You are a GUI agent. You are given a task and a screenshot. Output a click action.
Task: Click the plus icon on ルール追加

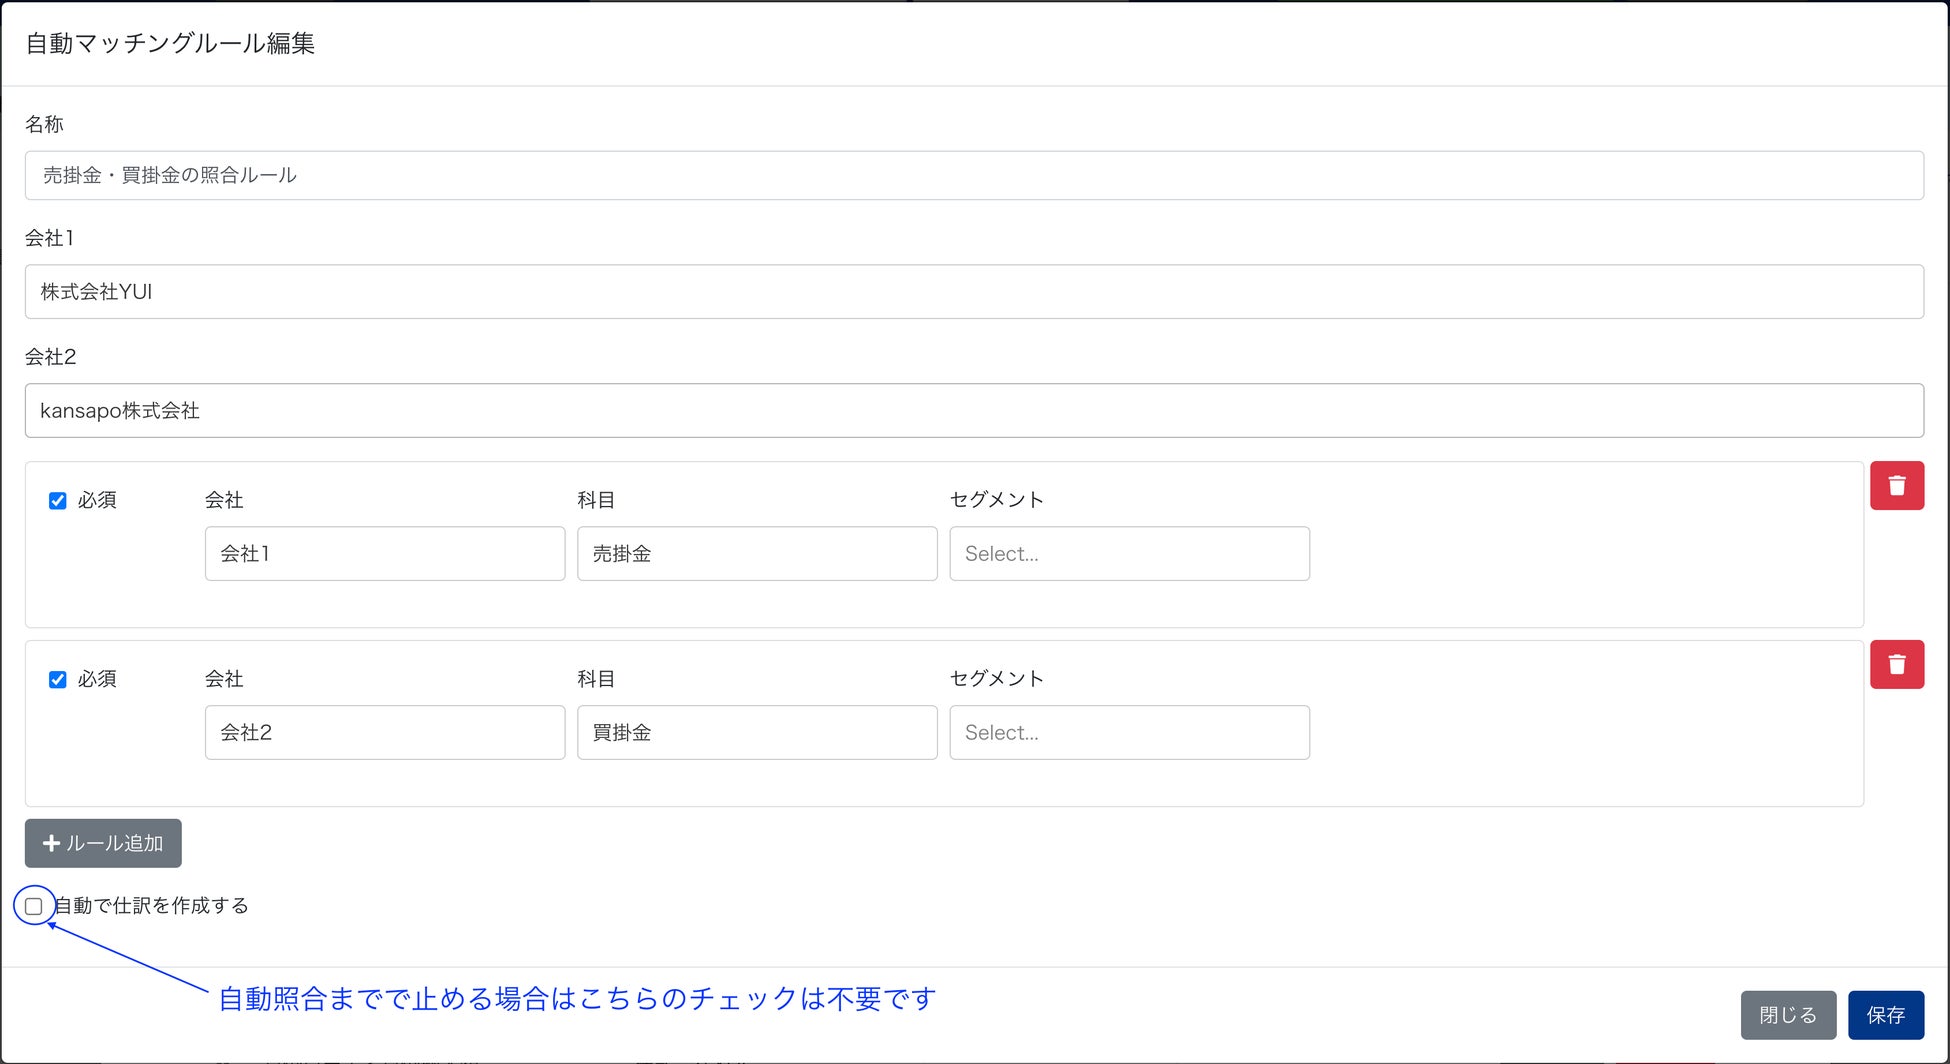52,843
